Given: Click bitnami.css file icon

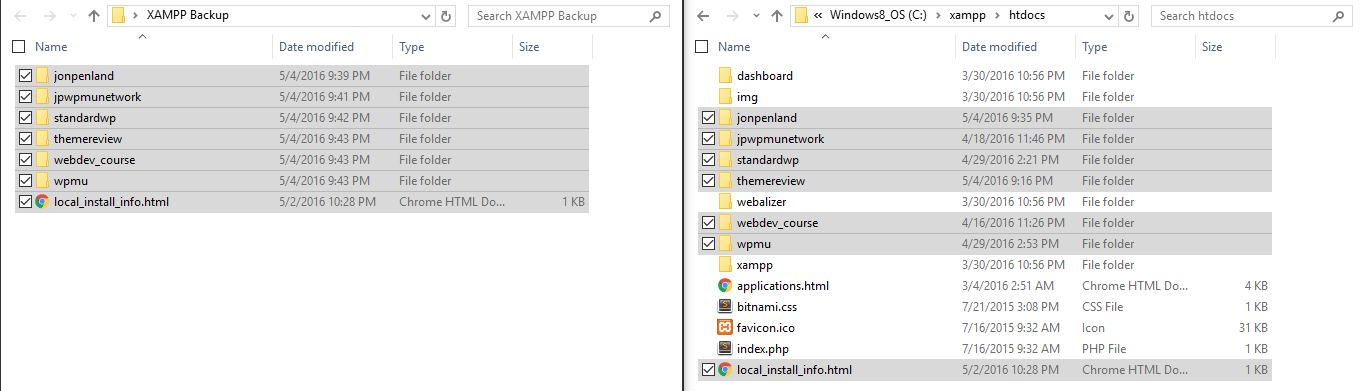Looking at the screenshot, I should pos(725,307).
